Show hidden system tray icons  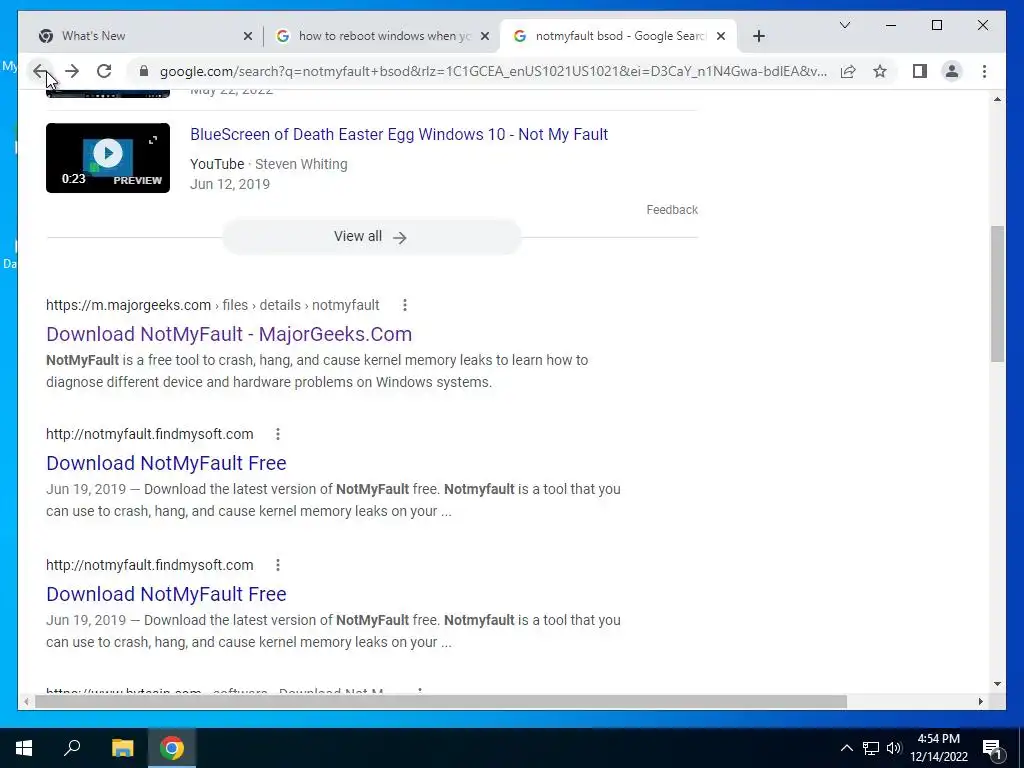click(x=846, y=748)
